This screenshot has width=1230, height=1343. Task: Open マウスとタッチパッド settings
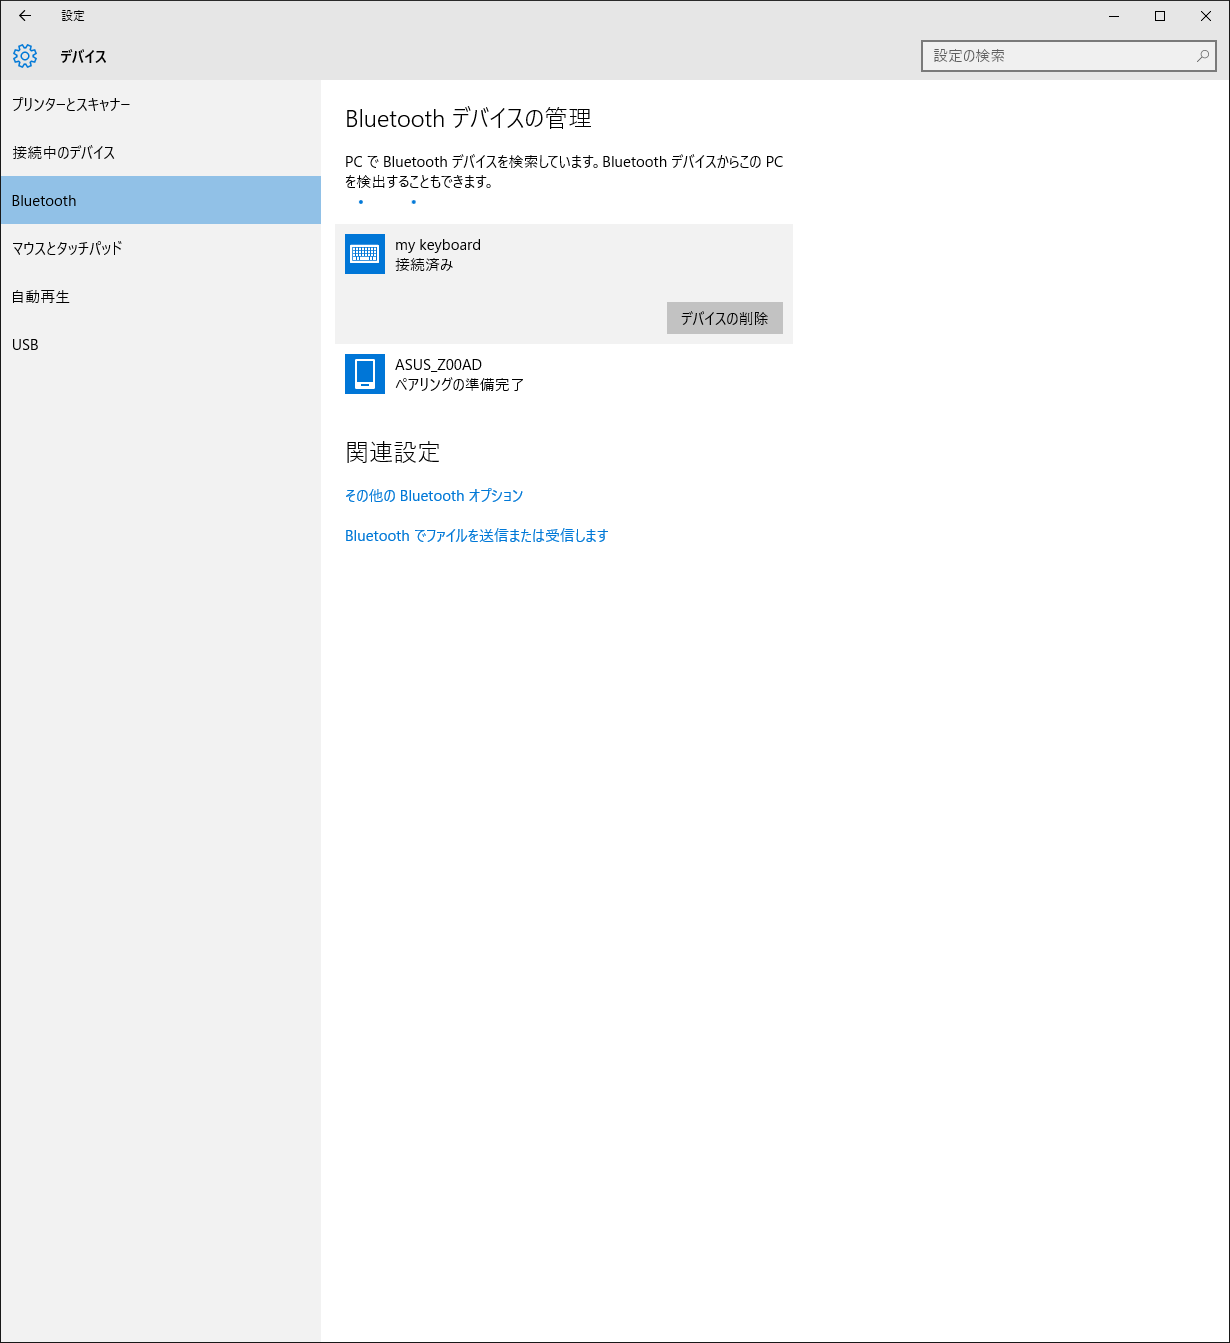click(67, 248)
